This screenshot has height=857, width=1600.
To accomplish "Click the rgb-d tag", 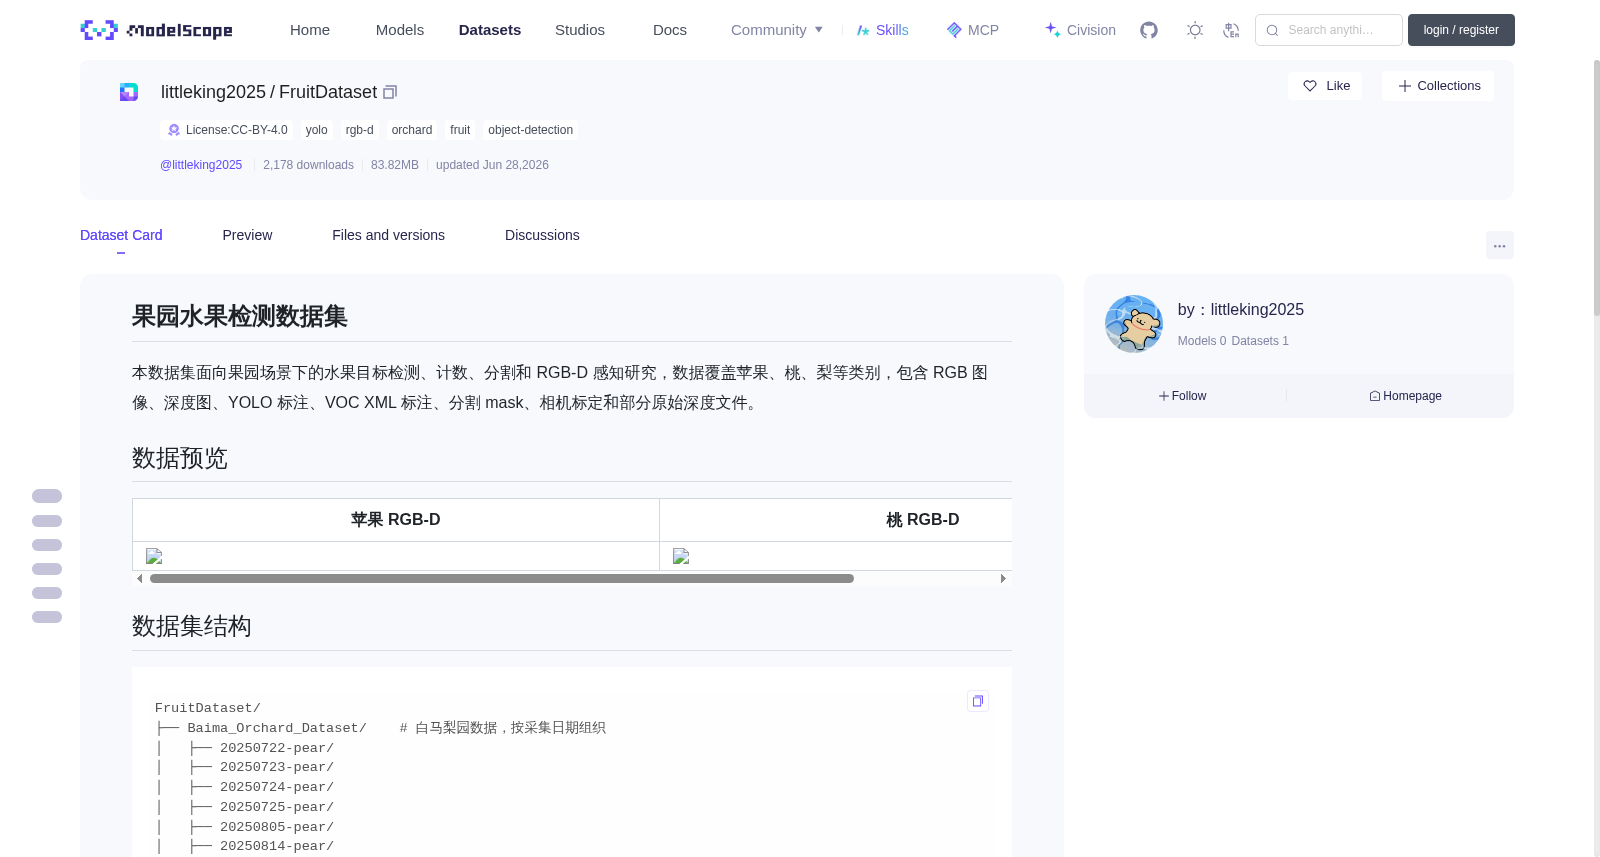I will [x=360, y=130].
